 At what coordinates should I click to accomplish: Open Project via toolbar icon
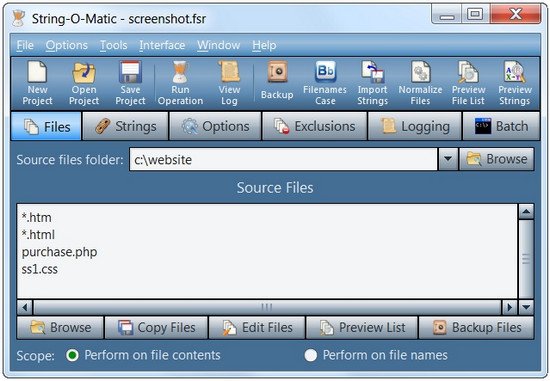pyautogui.click(x=84, y=83)
